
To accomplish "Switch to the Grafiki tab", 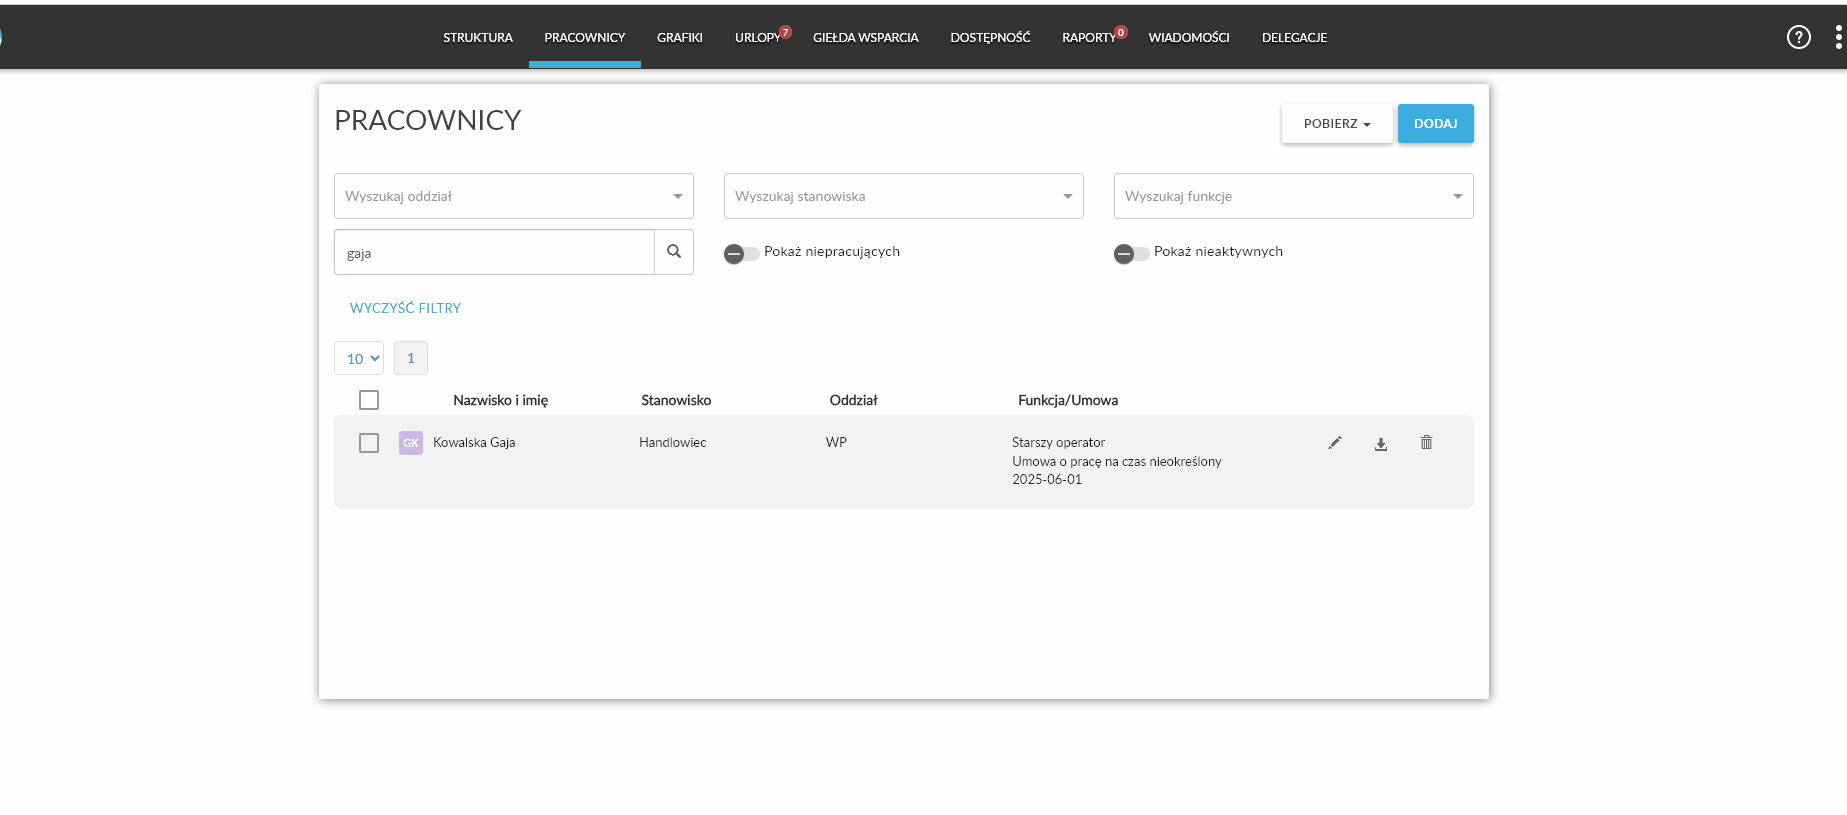I will pos(680,37).
